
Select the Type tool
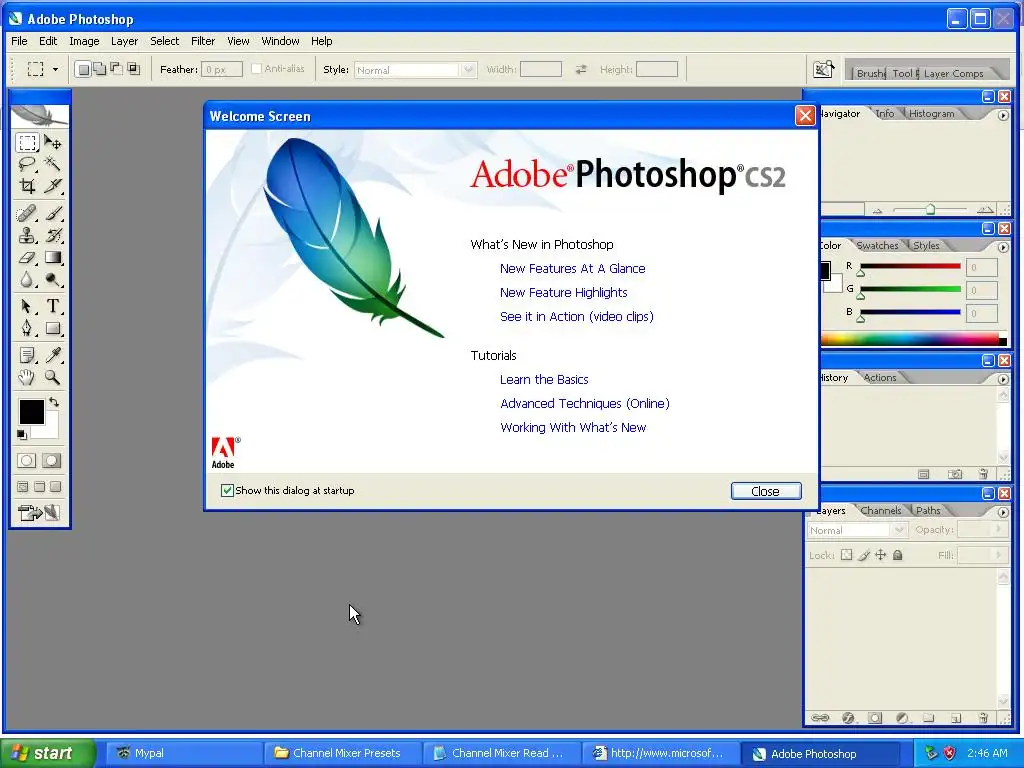tap(53, 306)
